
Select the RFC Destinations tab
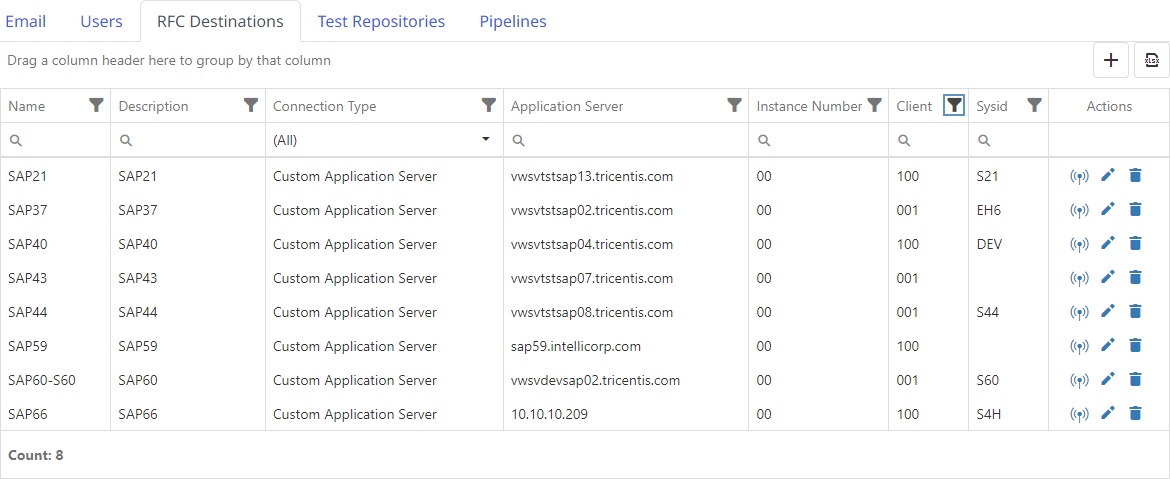click(x=220, y=22)
